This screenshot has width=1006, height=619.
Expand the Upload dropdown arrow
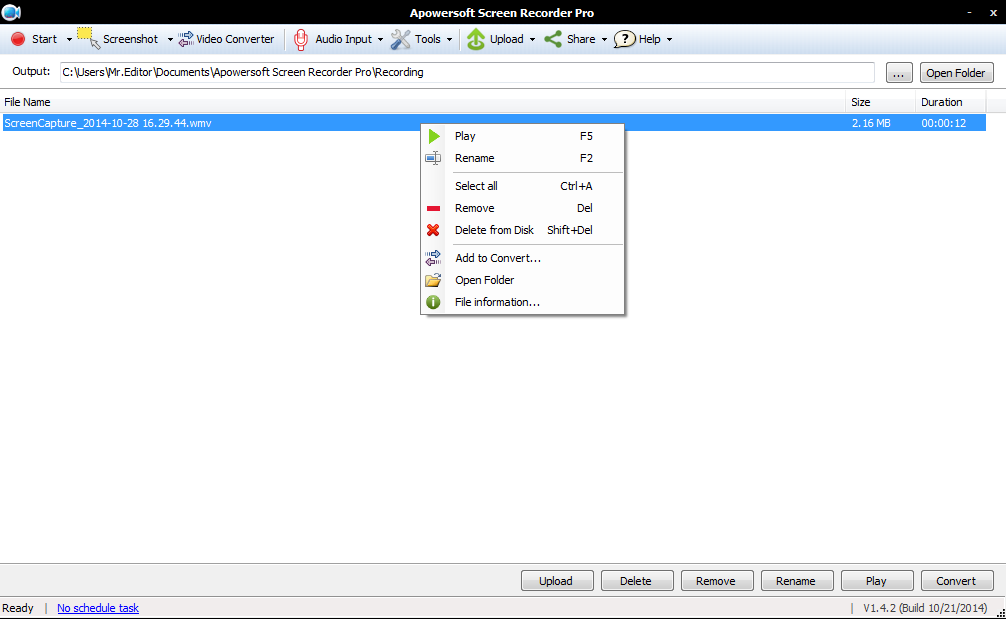[x=532, y=40]
